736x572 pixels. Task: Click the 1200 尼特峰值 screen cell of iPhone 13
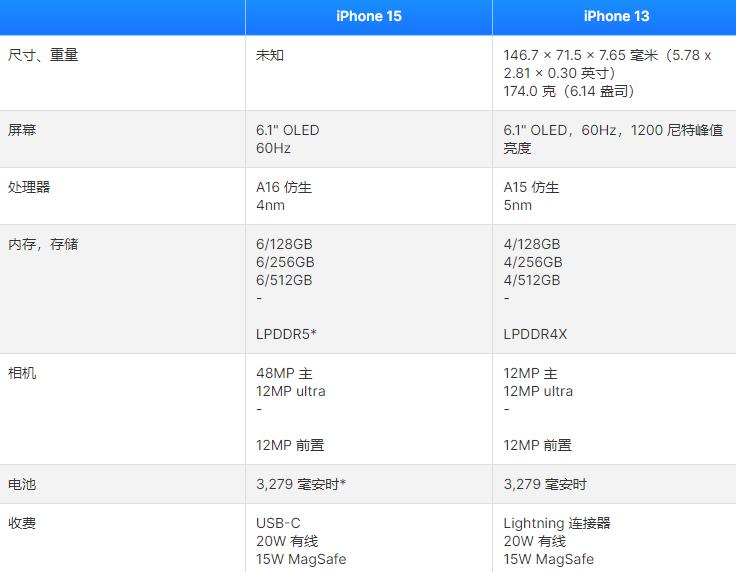613,139
